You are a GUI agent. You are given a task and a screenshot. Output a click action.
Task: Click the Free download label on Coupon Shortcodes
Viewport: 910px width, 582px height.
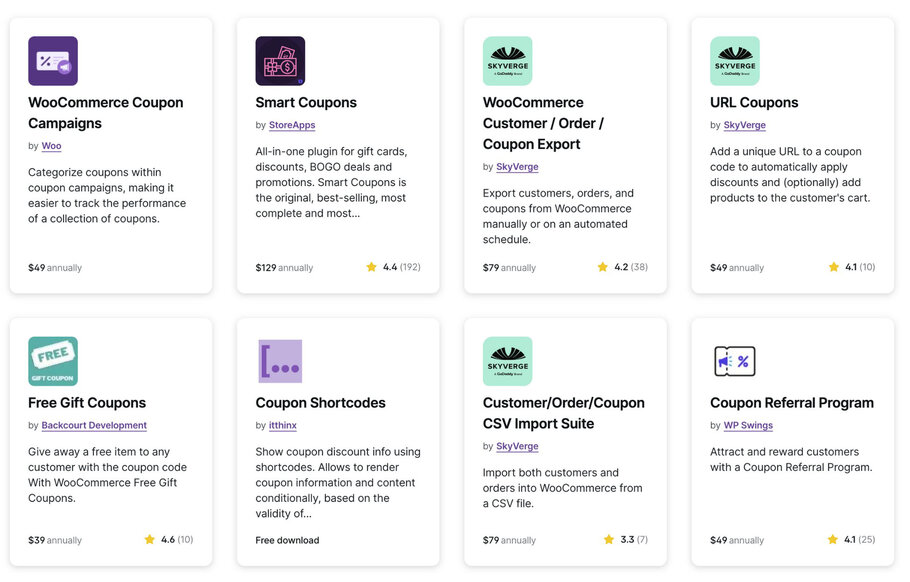point(288,539)
